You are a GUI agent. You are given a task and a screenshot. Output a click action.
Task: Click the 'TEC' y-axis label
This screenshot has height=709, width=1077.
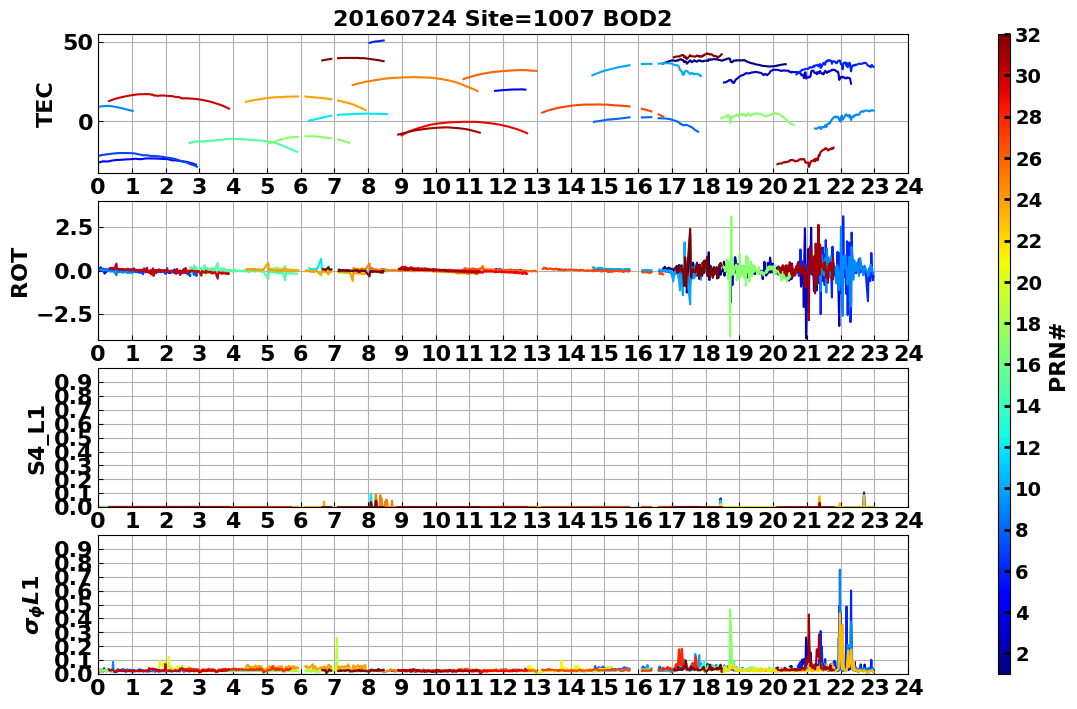45,104
